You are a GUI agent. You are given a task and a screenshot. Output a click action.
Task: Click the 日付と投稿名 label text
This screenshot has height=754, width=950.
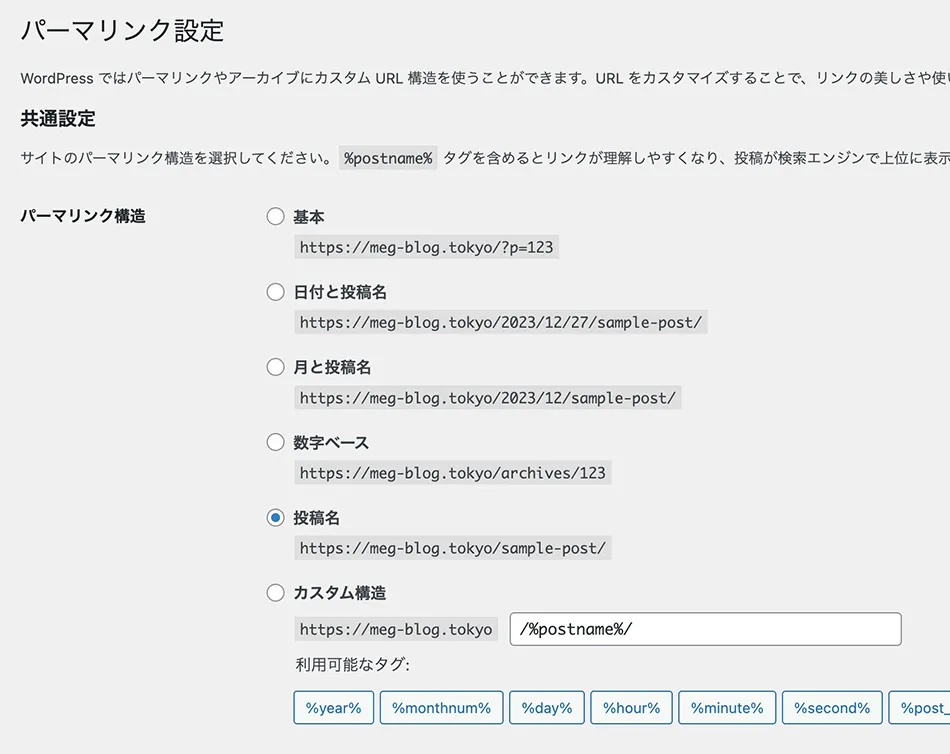(340, 292)
